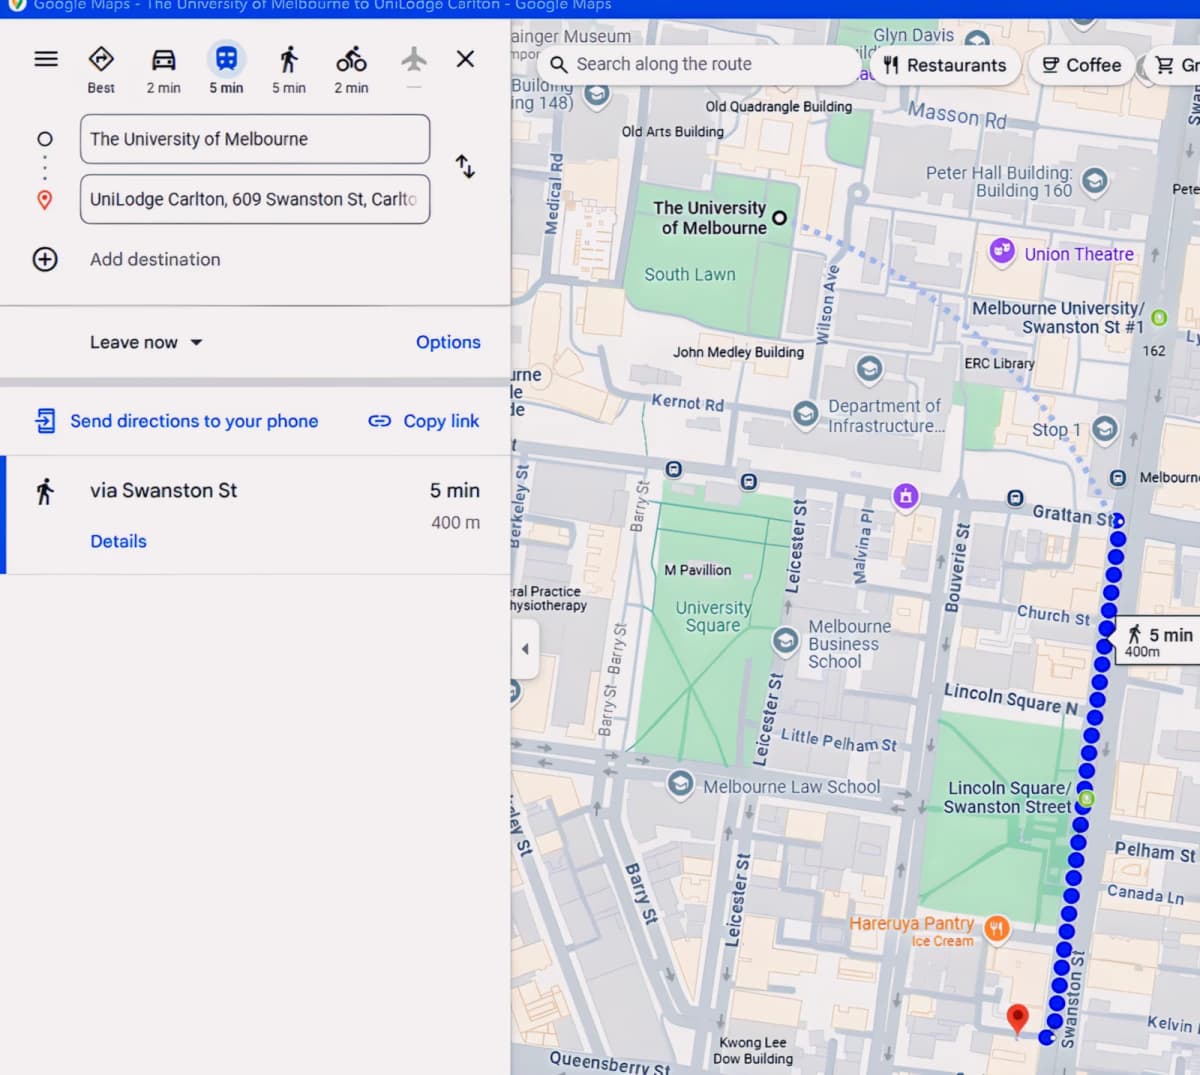Select the Best travel mode

pyautogui.click(x=101, y=69)
